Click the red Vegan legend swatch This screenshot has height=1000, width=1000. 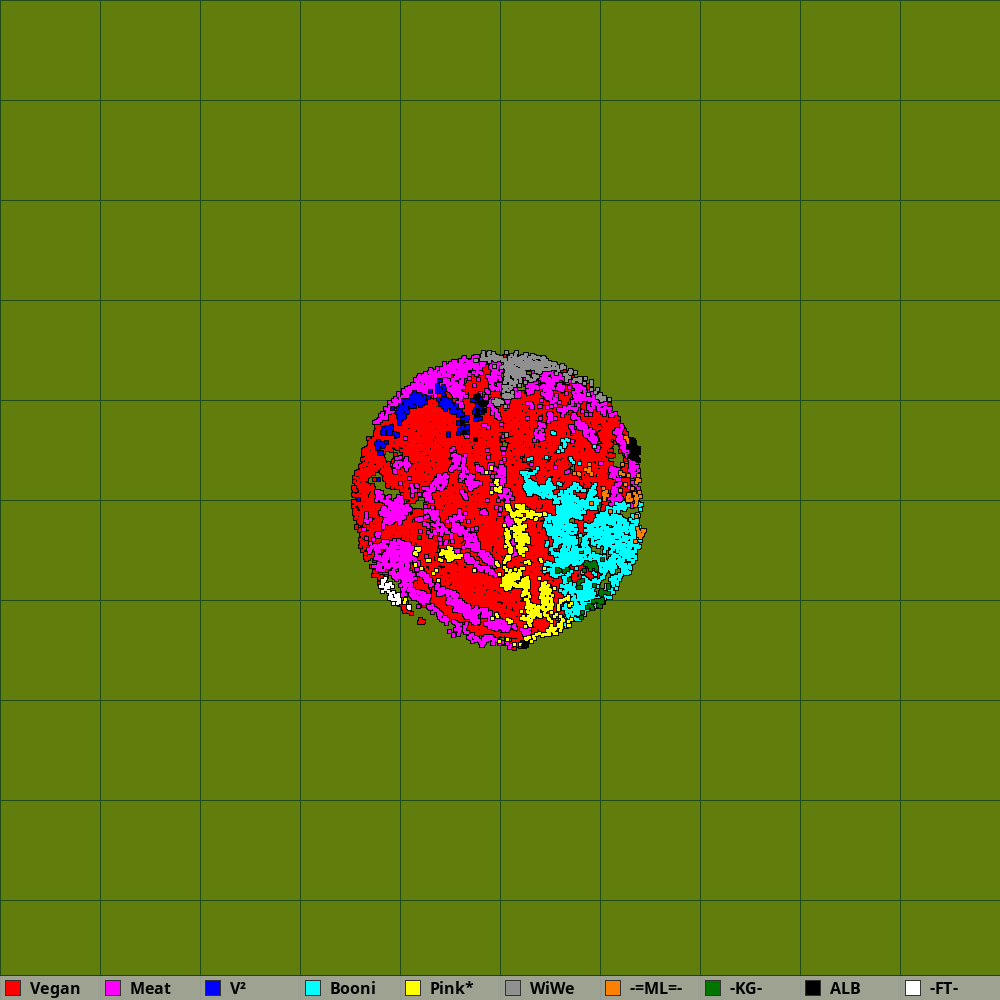point(13,988)
